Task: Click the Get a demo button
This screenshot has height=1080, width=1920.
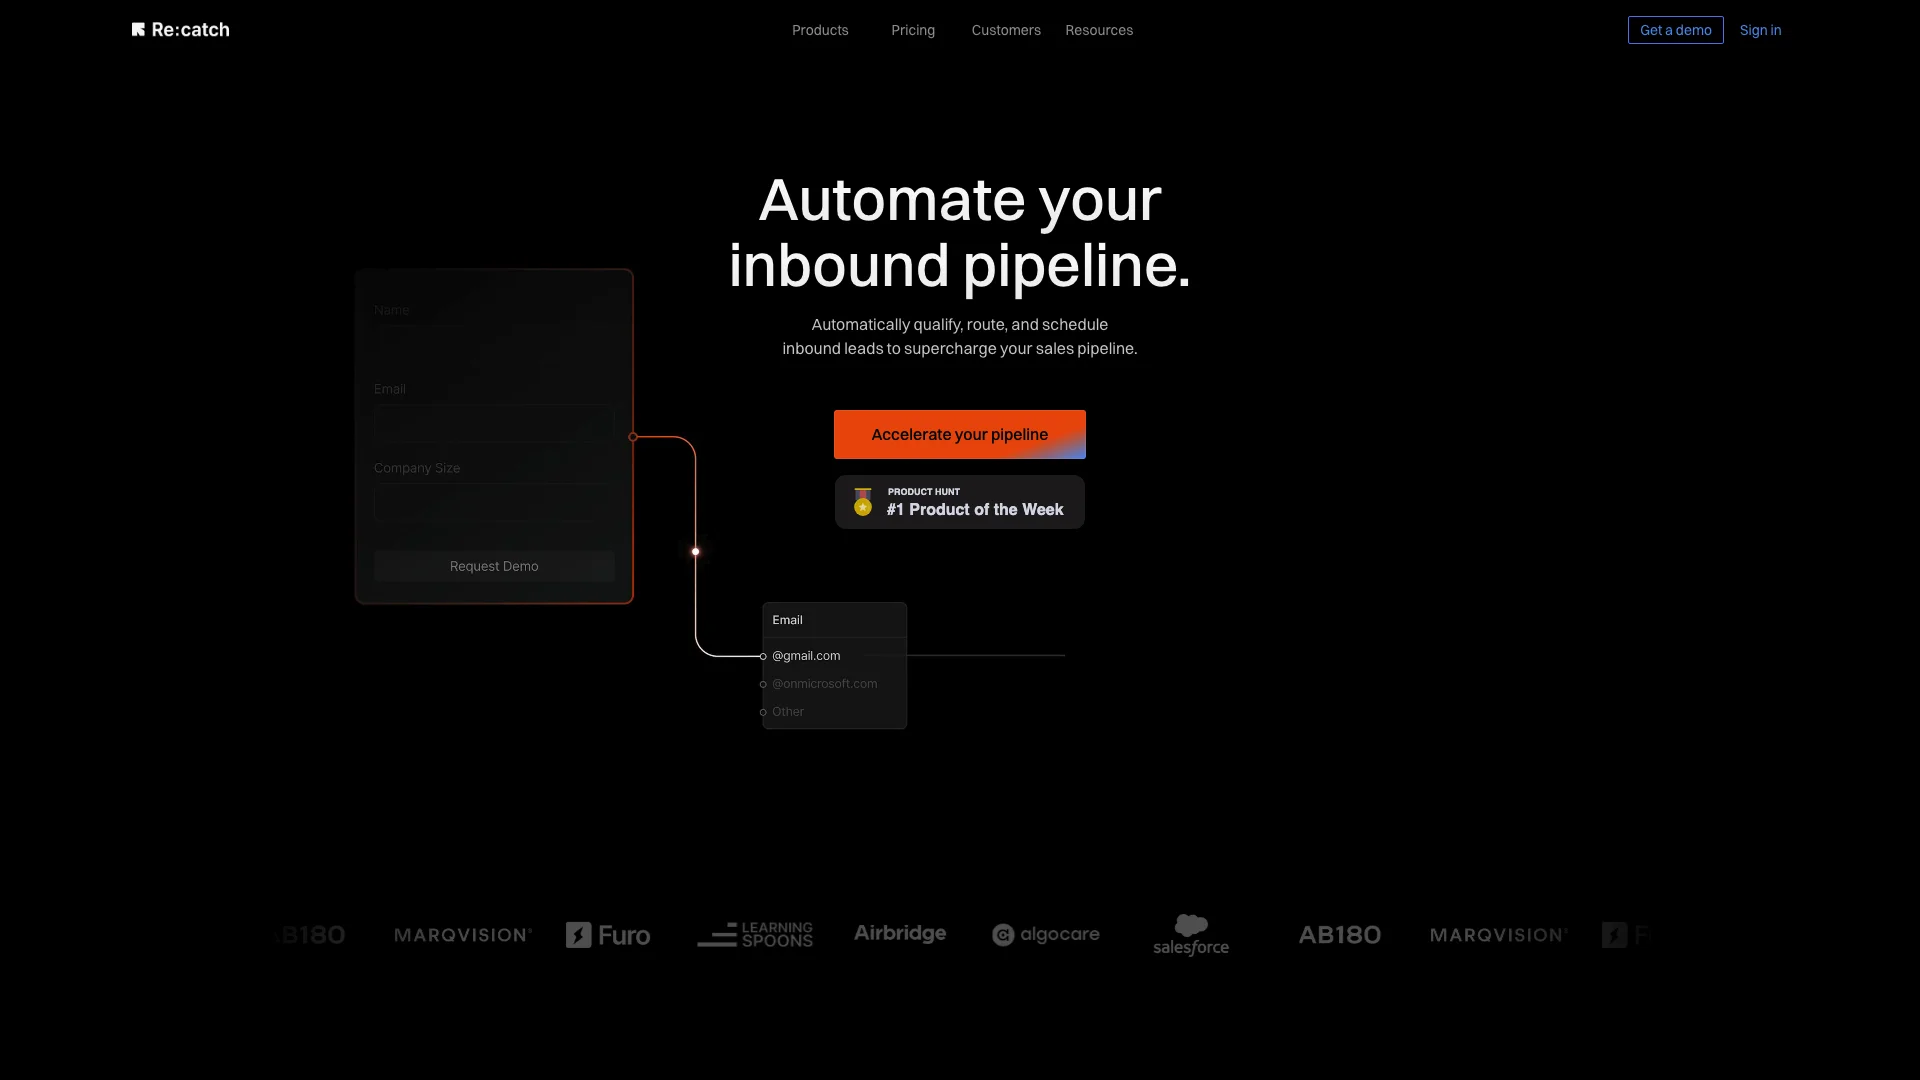Action: [x=1675, y=29]
